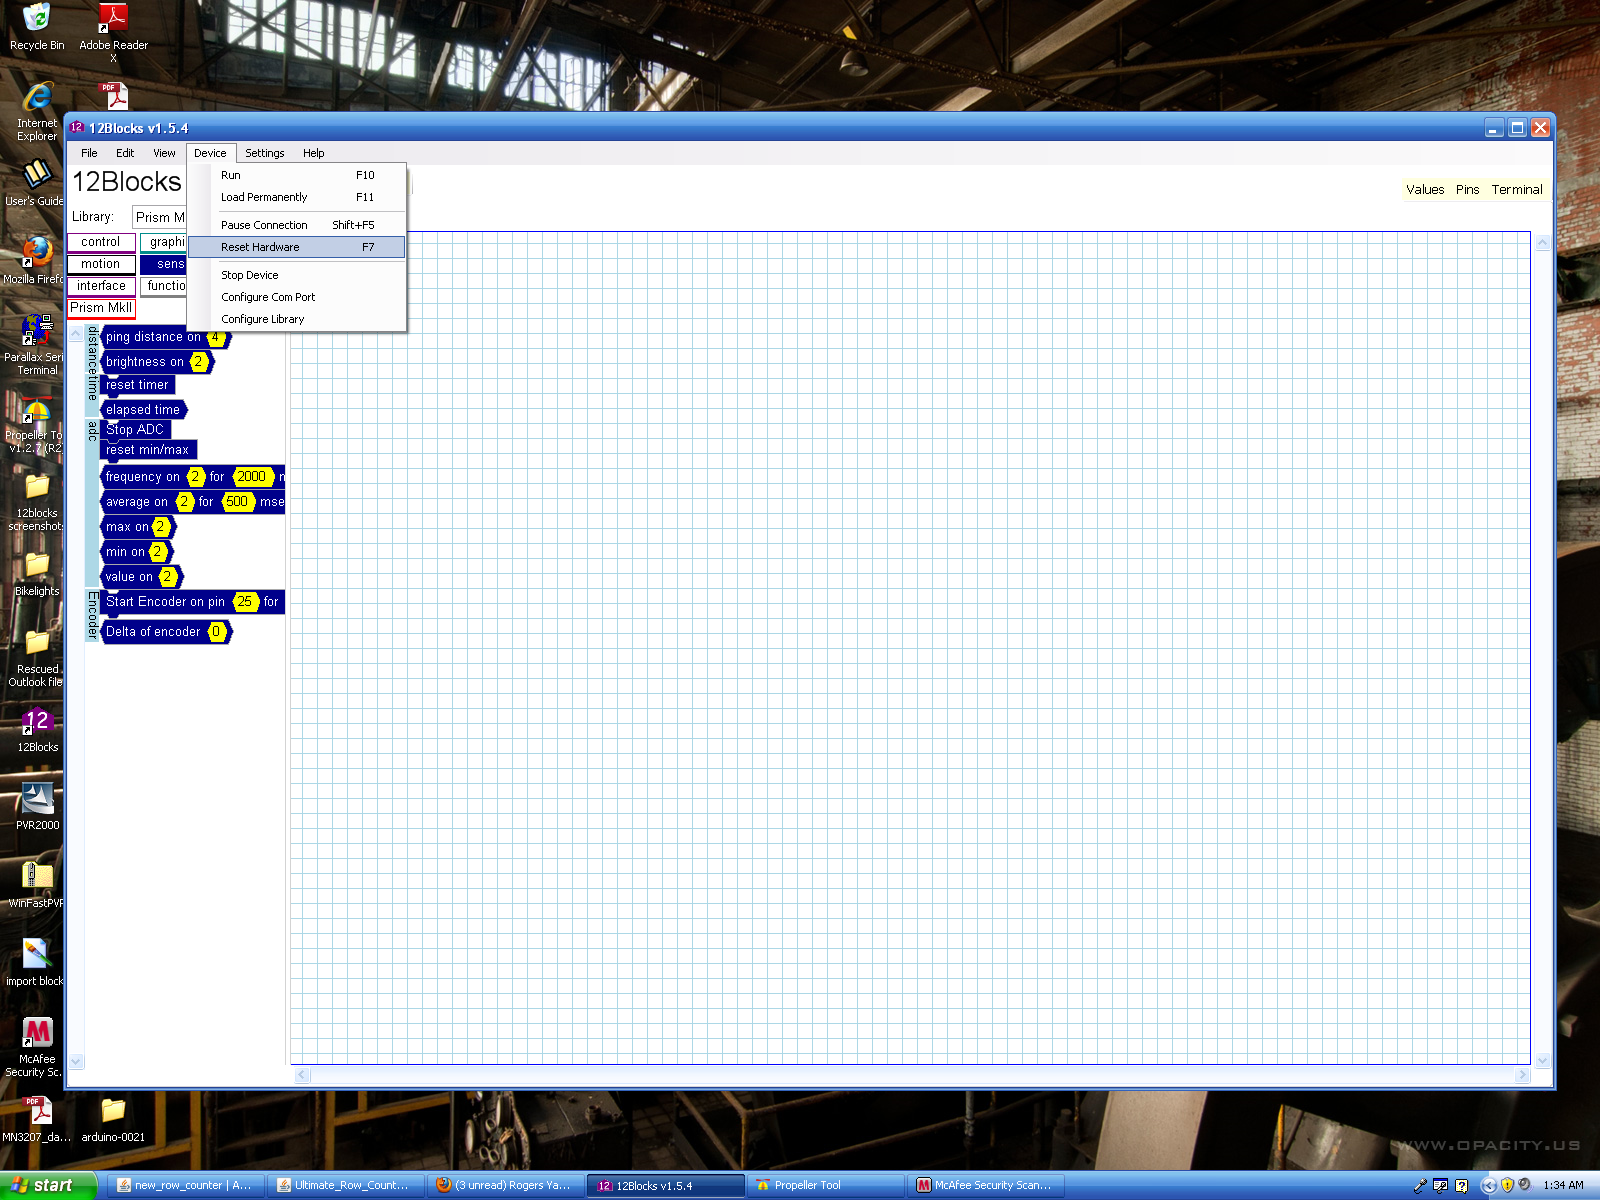Viewport: 1600px width, 1200px height.
Task: Launch 12Blocks desktop shortcut icon
Action: 37,729
